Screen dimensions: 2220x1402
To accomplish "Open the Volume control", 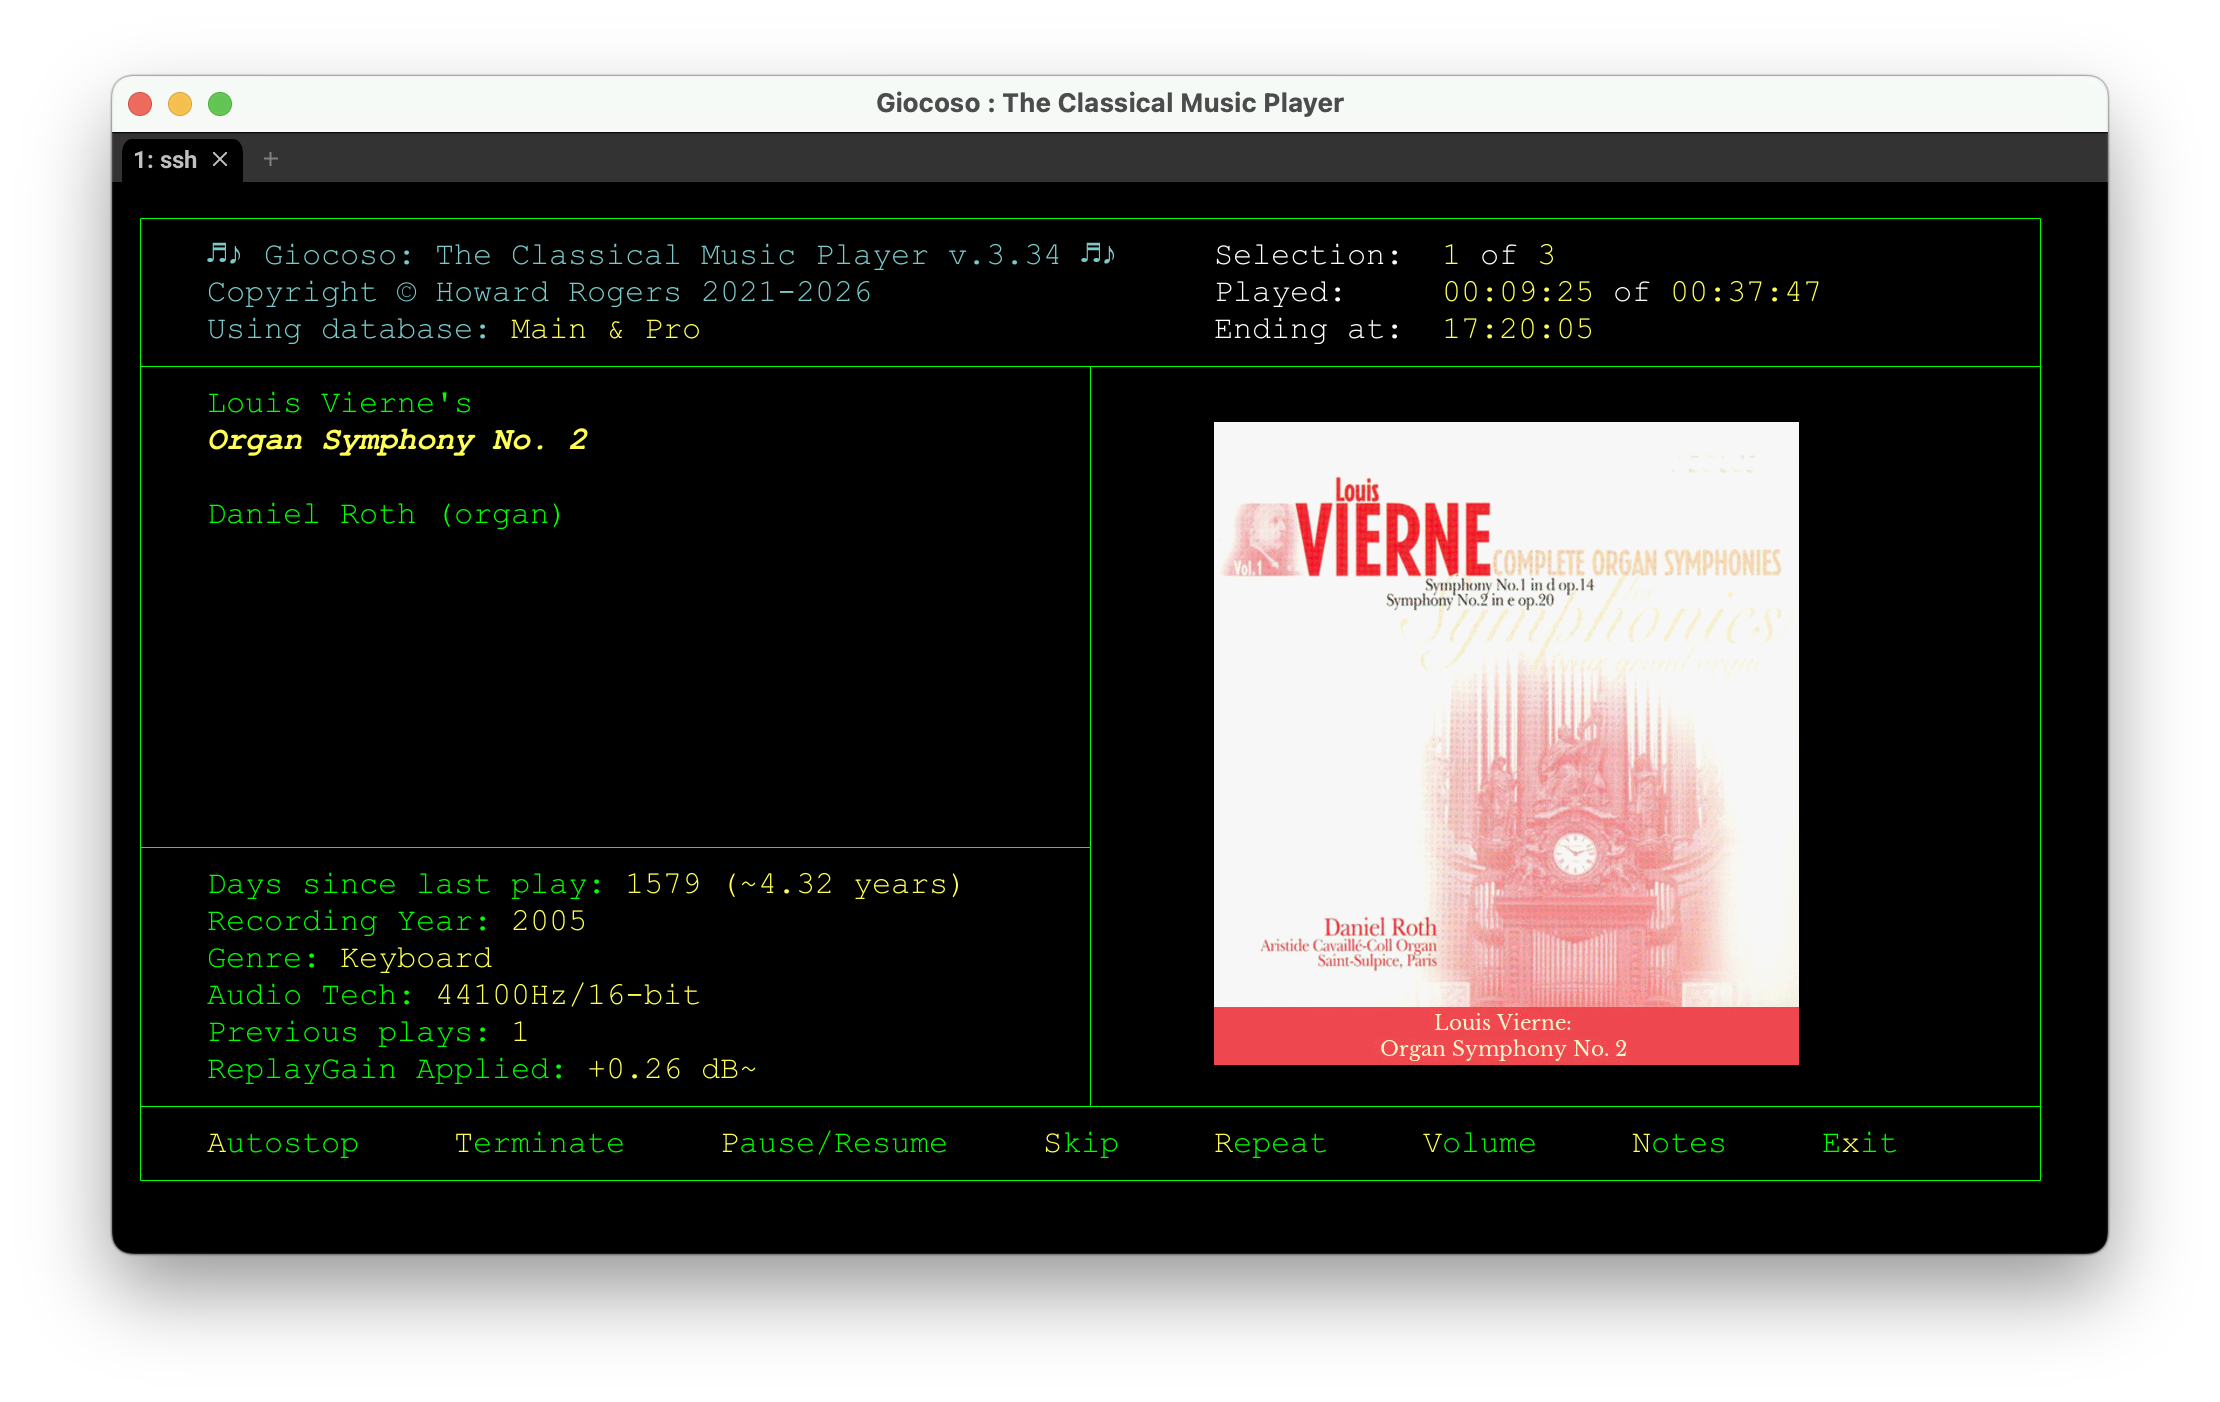I will tap(1479, 1143).
